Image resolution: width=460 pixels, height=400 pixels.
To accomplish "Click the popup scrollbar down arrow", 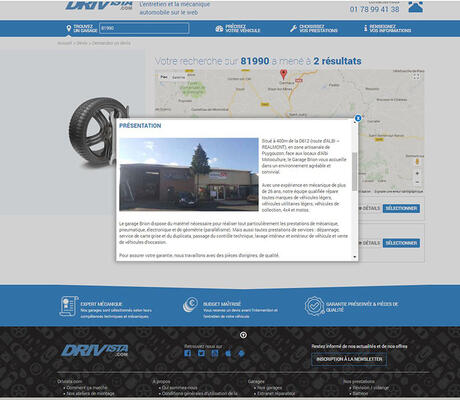I will pos(354,257).
